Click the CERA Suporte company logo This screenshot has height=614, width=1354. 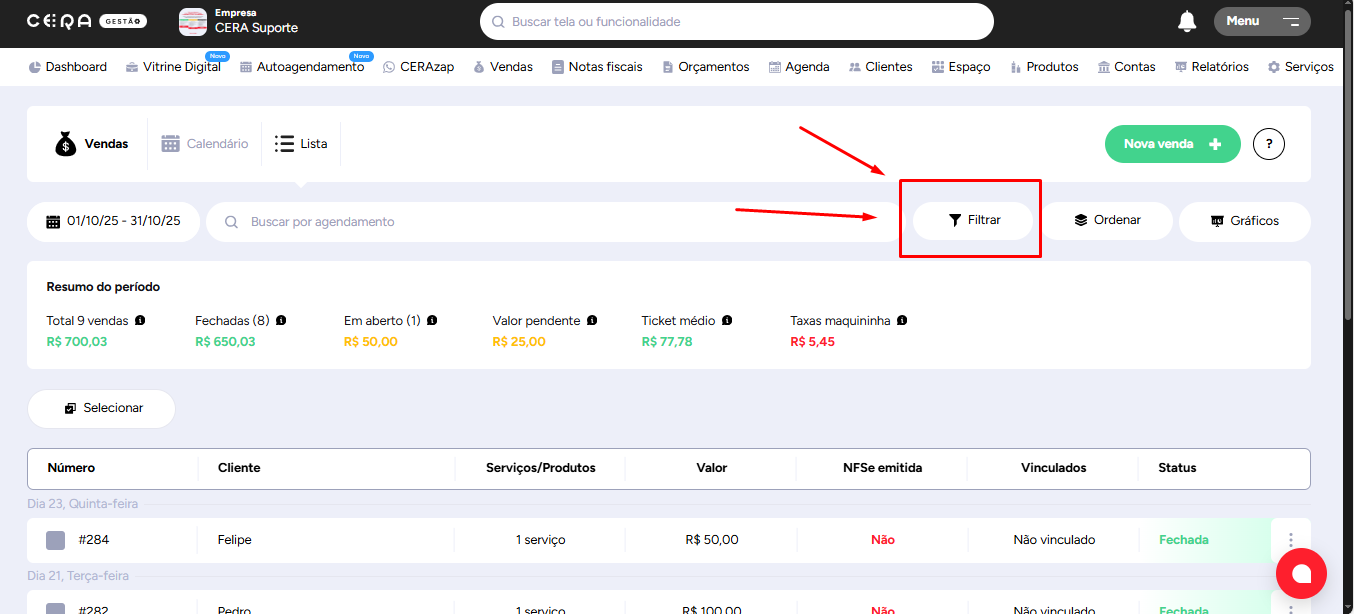(193, 21)
